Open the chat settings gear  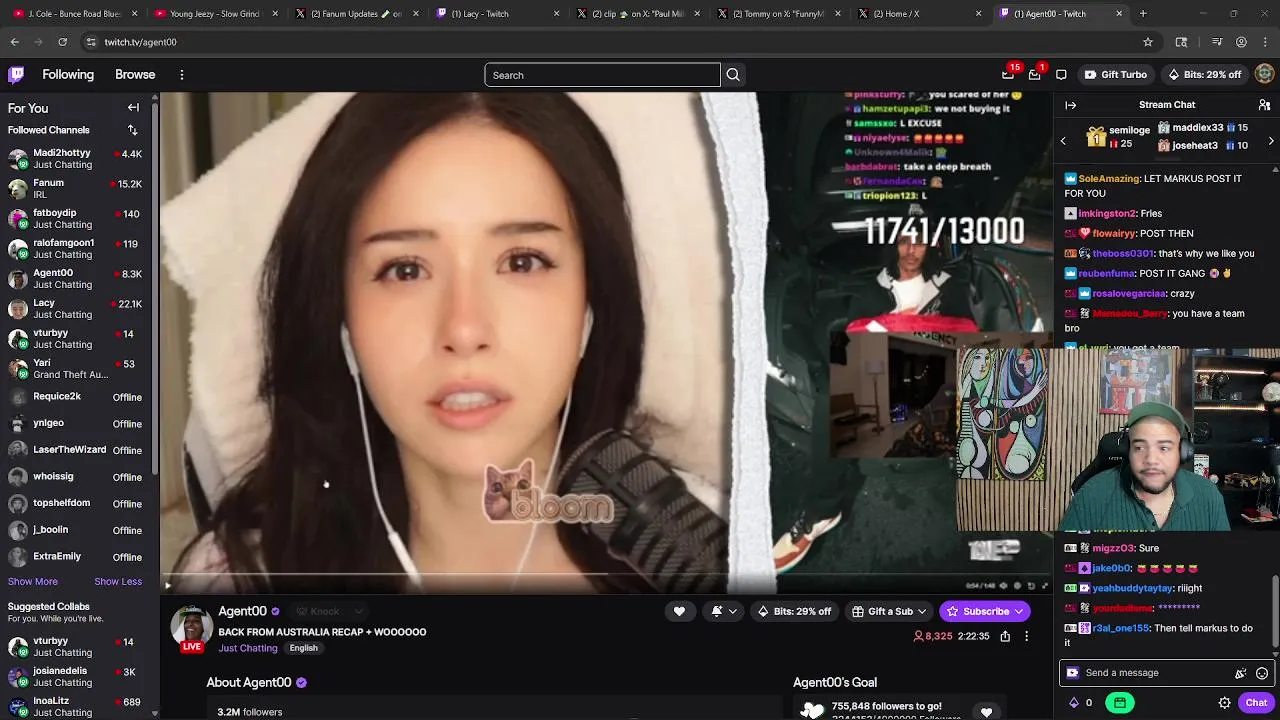click(1224, 703)
